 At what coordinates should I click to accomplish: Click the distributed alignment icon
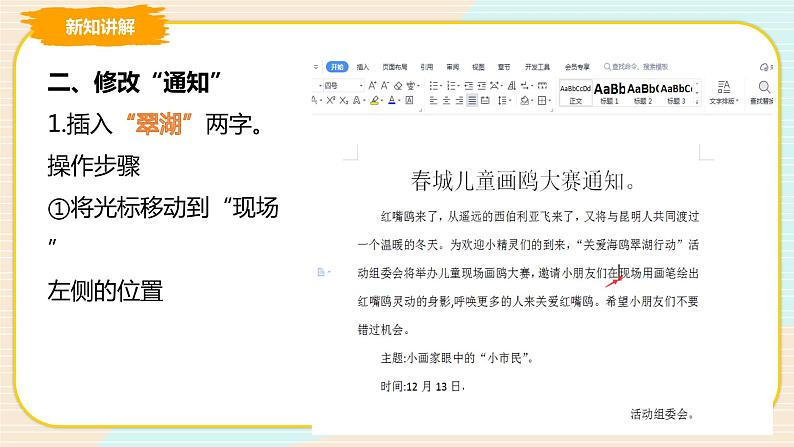pyautogui.click(x=485, y=100)
